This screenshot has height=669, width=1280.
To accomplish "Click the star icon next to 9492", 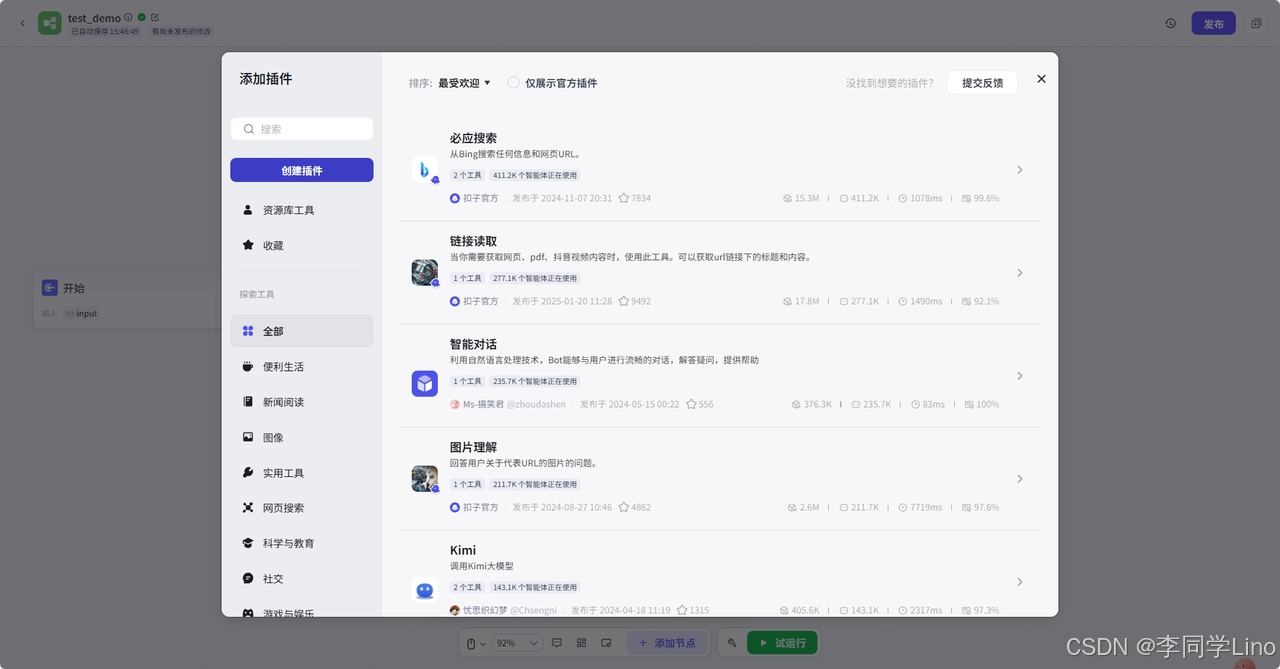I will click(624, 301).
